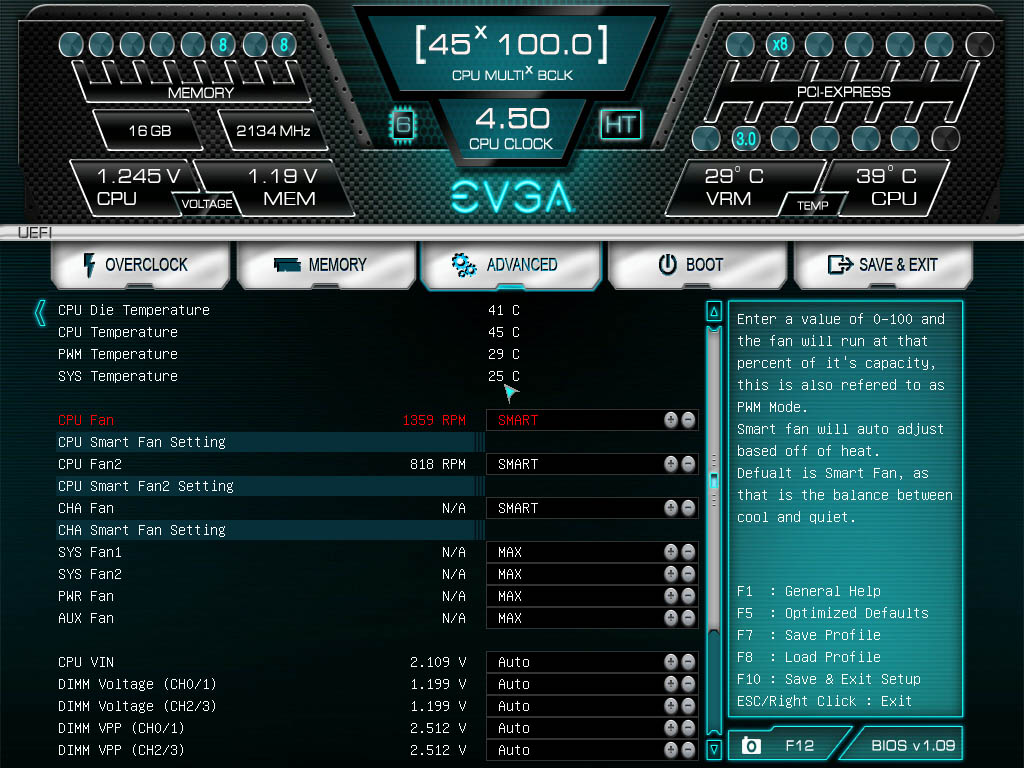Click the CPU Die Temperature row
This screenshot has height=768, width=1024.
click(289, 310)
